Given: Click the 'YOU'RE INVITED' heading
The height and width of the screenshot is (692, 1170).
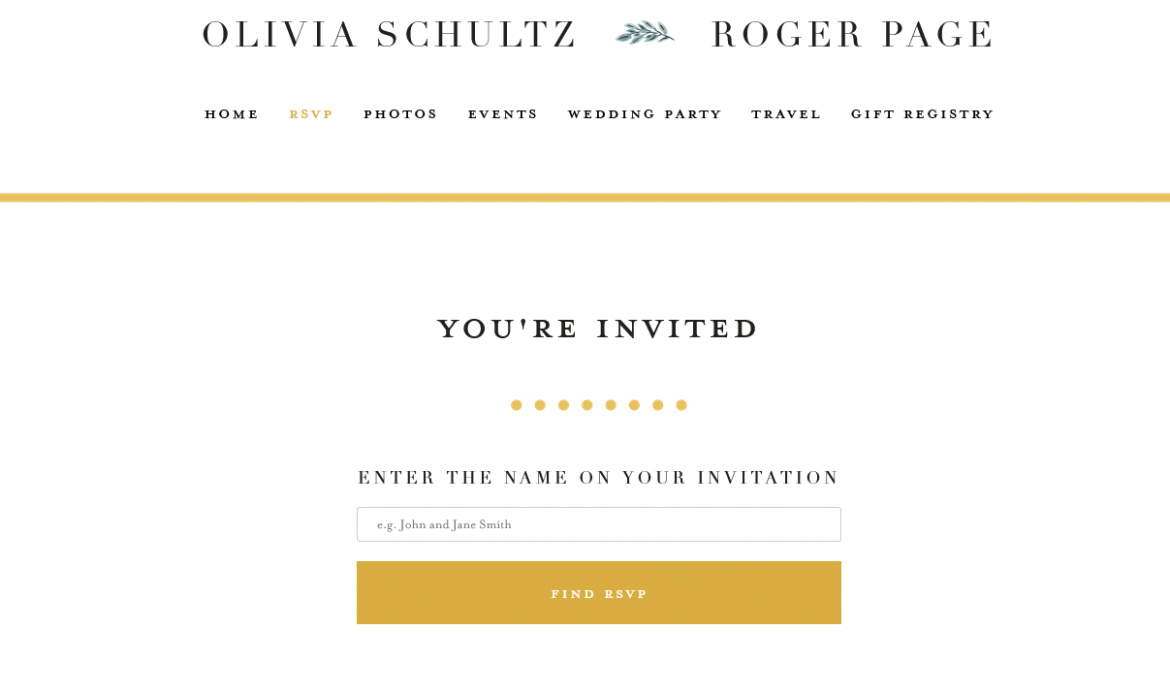Looking at the screenshot, I should click(x=598, y=328).
